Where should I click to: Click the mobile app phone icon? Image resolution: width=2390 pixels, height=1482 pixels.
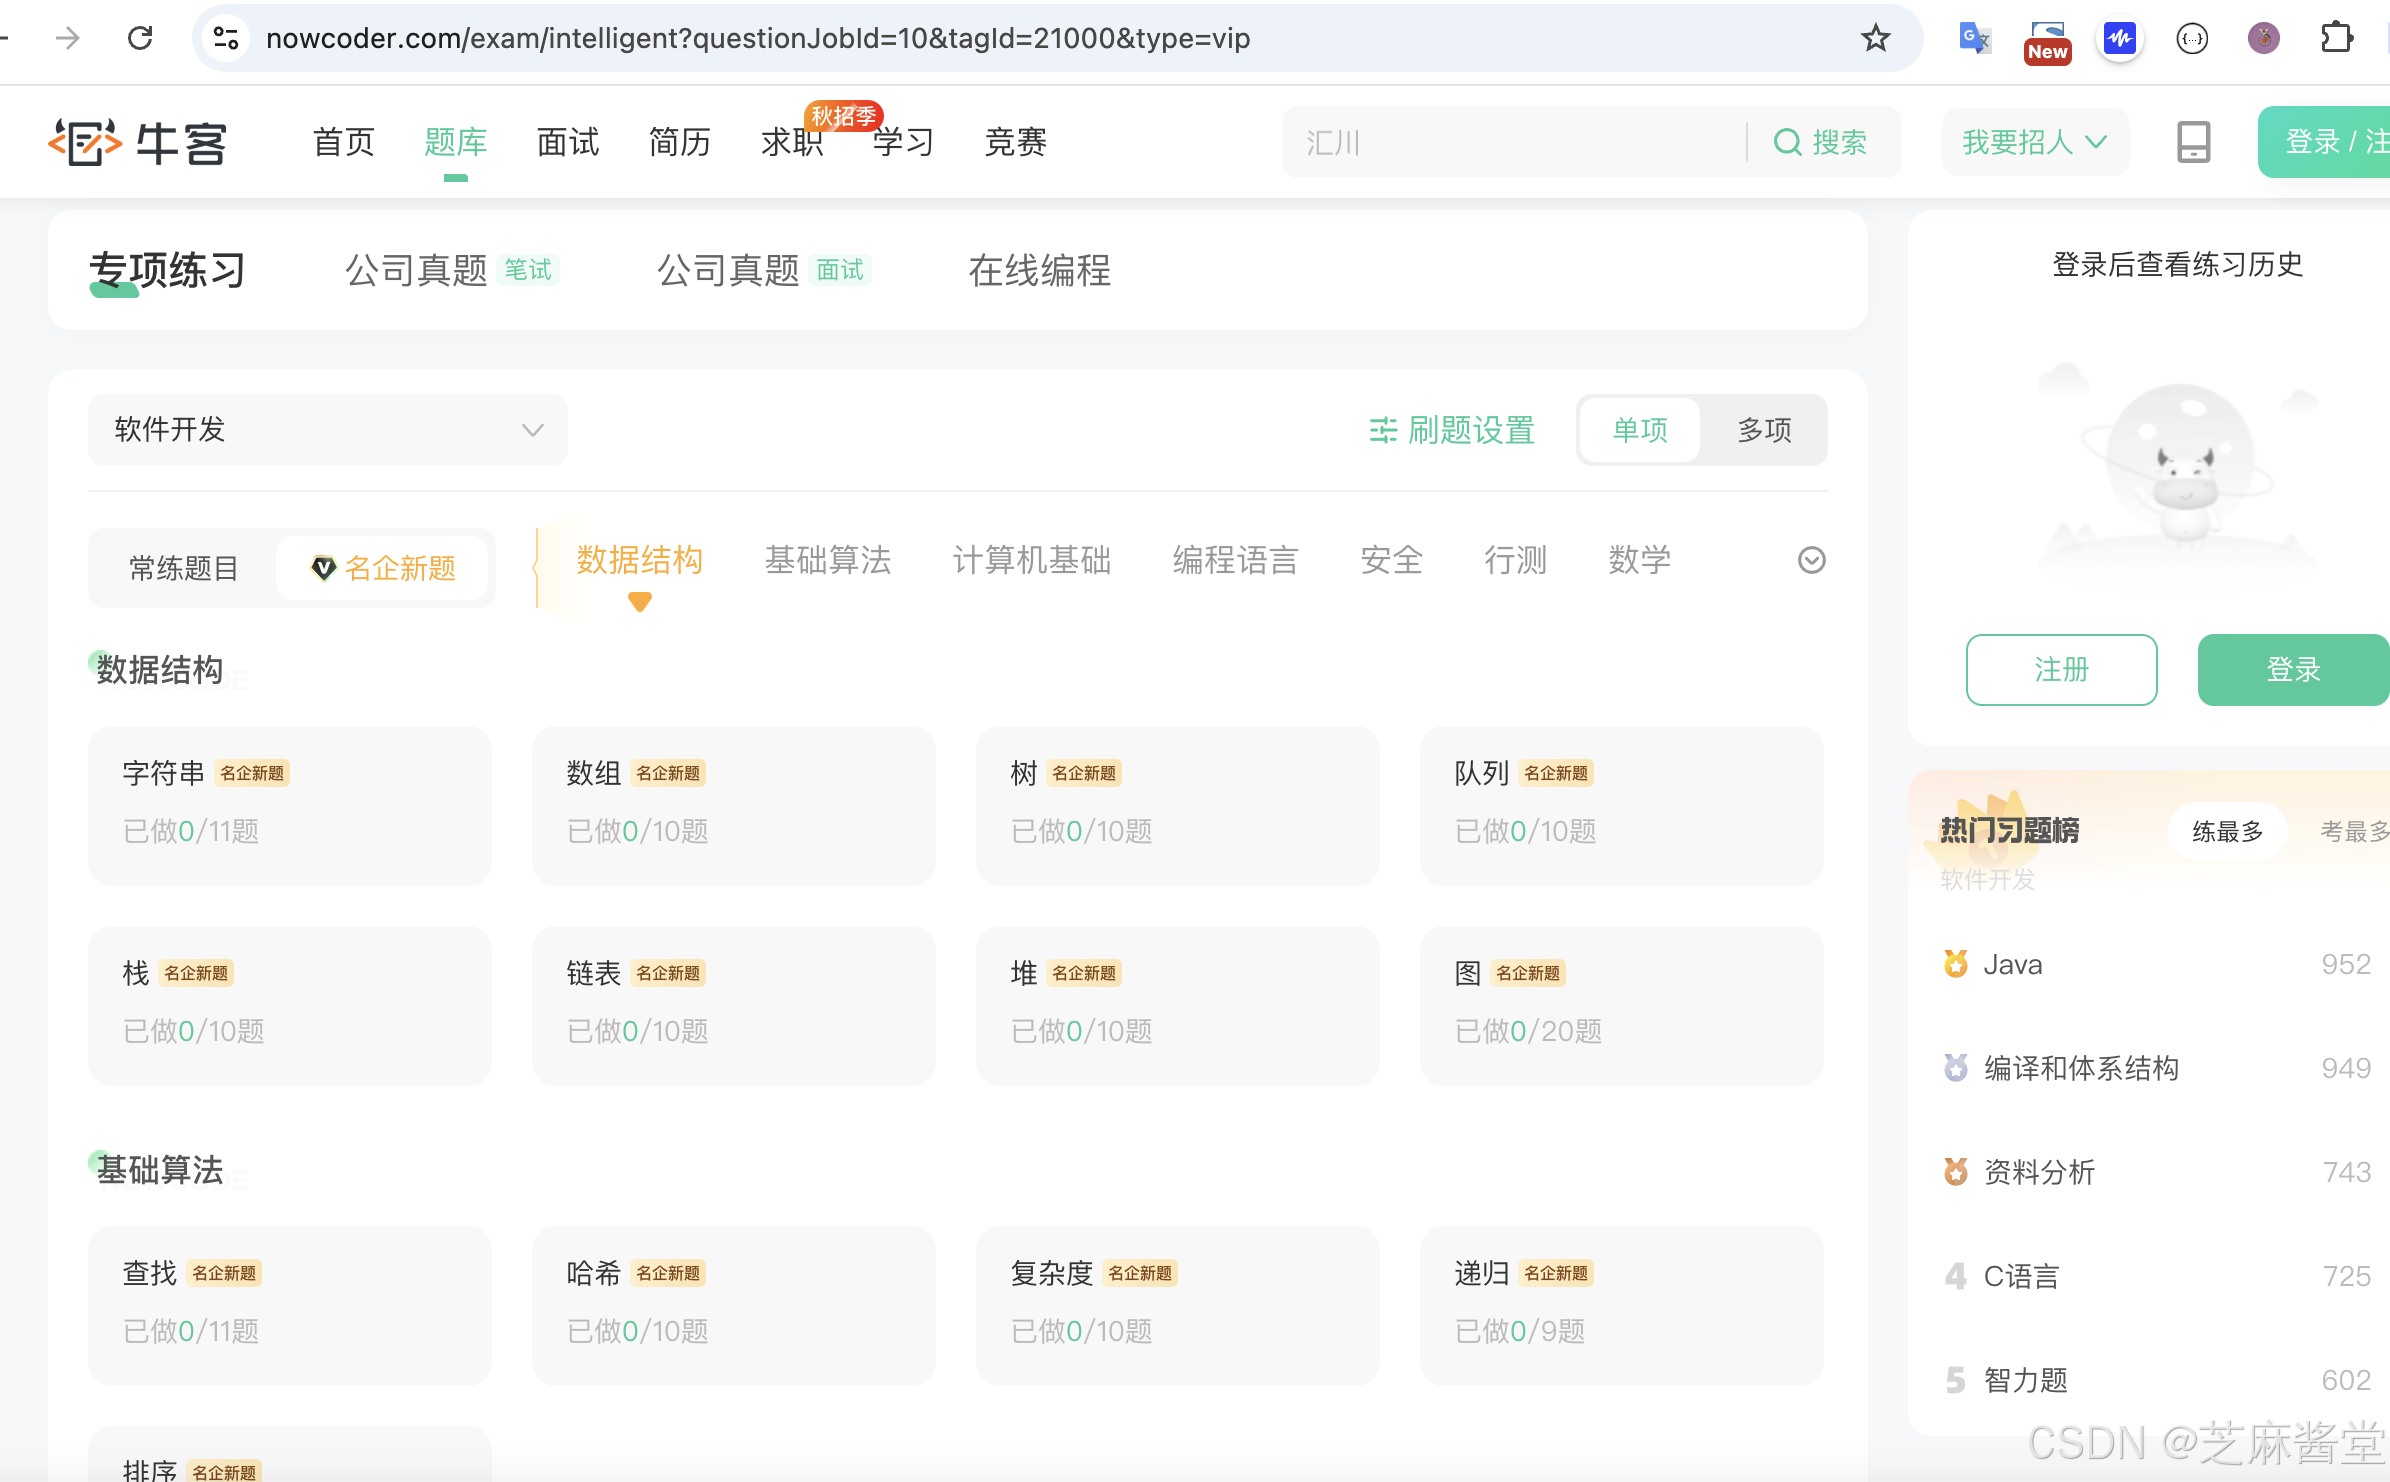pos(2193,142)
